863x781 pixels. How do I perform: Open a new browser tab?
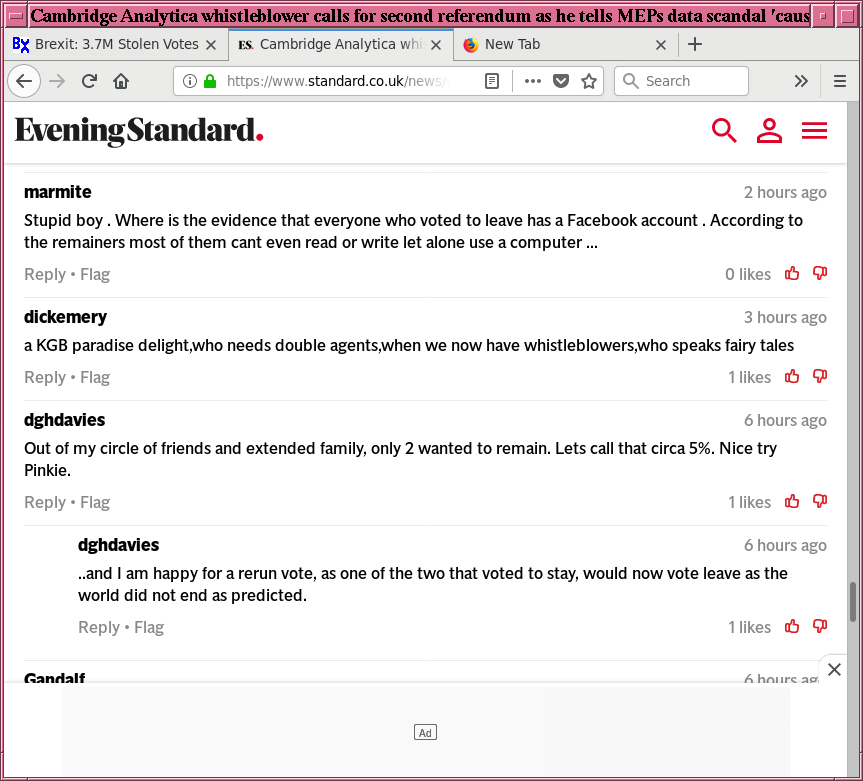tap(695, 45)
